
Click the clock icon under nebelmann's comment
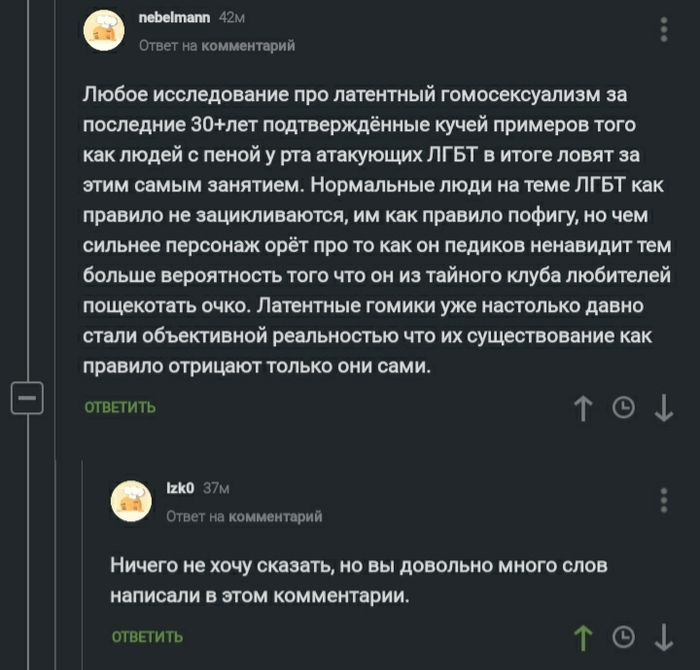pyautogui.click(x=624, y=407)
